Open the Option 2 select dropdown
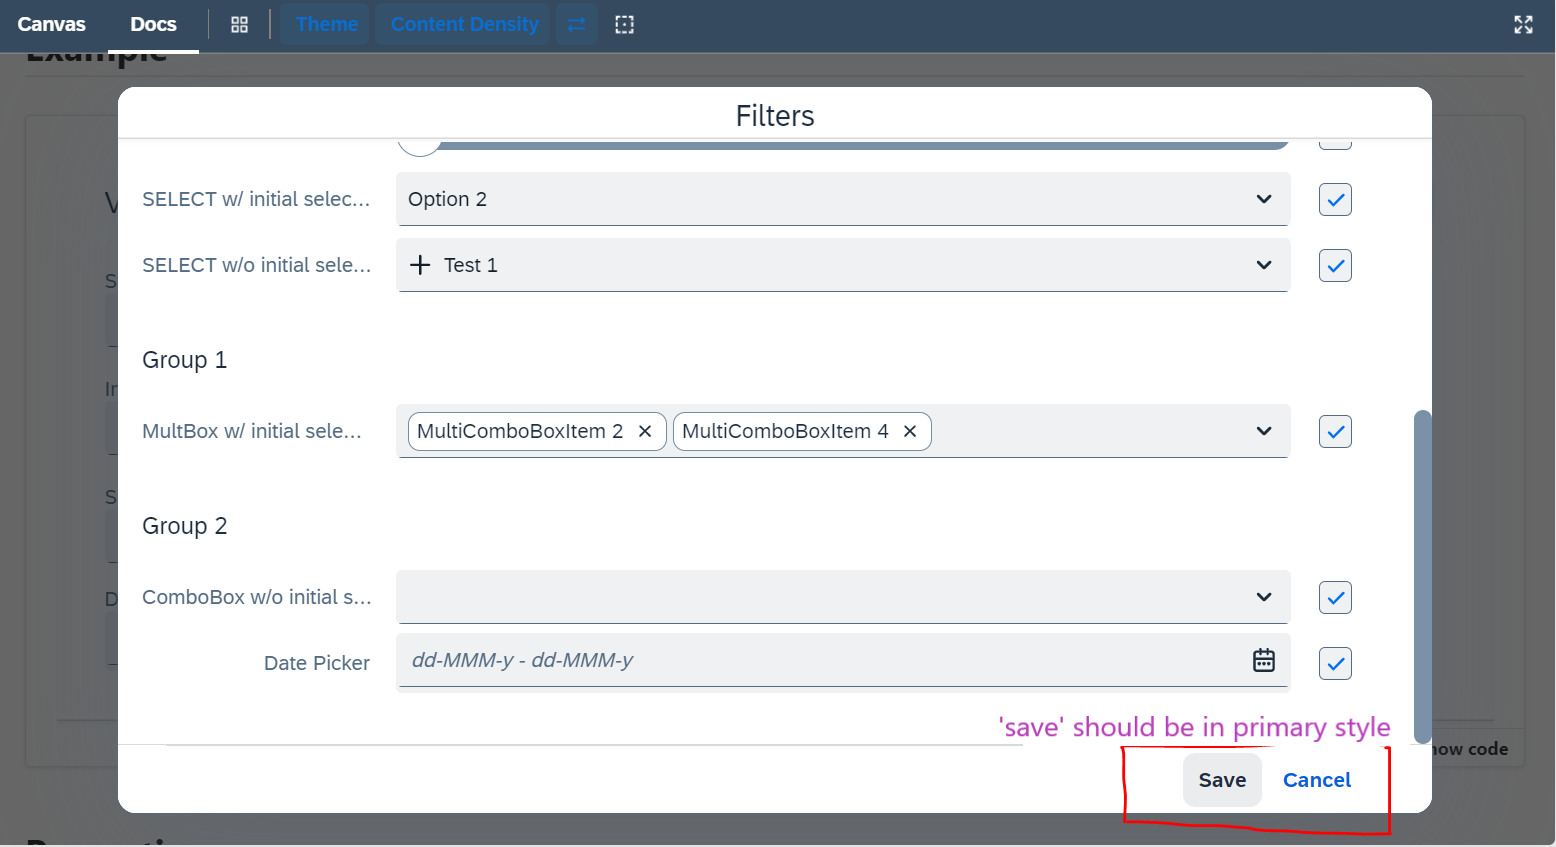Image resolution: width=1556 pixels, height=847 pixels. click(1262, 199)
